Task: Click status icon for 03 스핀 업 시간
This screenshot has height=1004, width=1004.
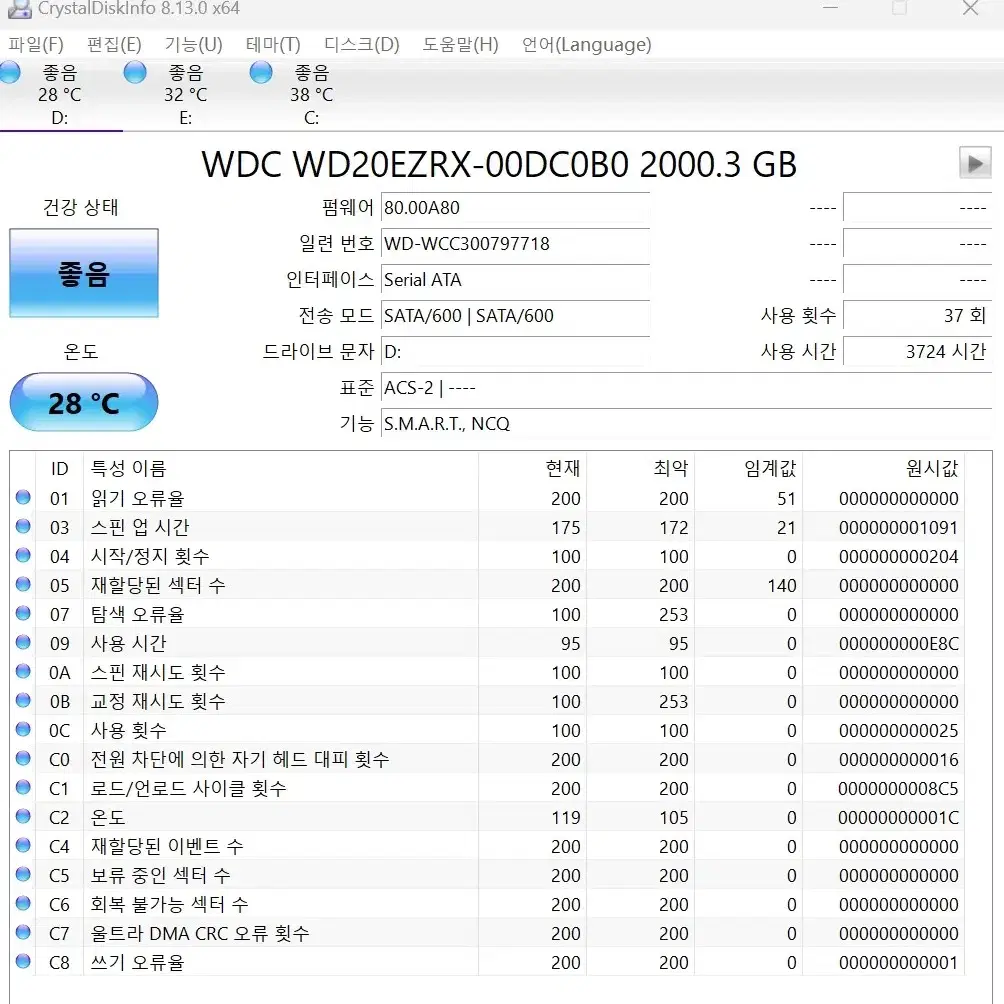Action: pyautogui.click(x=23, y=526)
